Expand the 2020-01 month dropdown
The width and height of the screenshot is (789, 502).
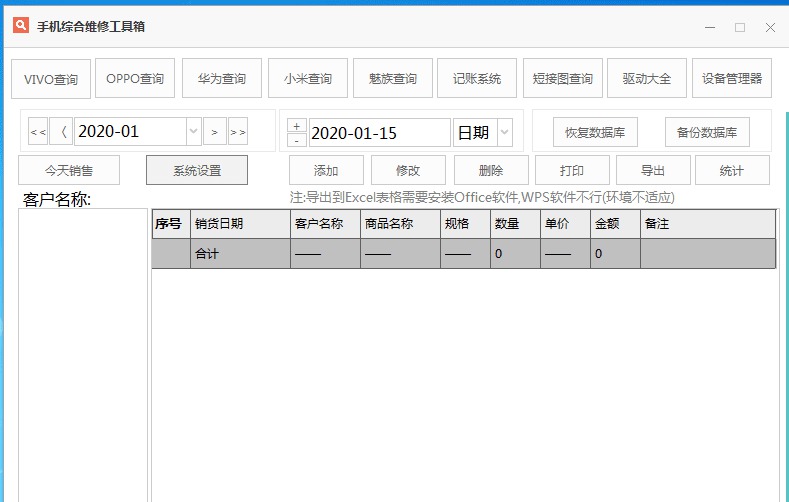[193, 132]
